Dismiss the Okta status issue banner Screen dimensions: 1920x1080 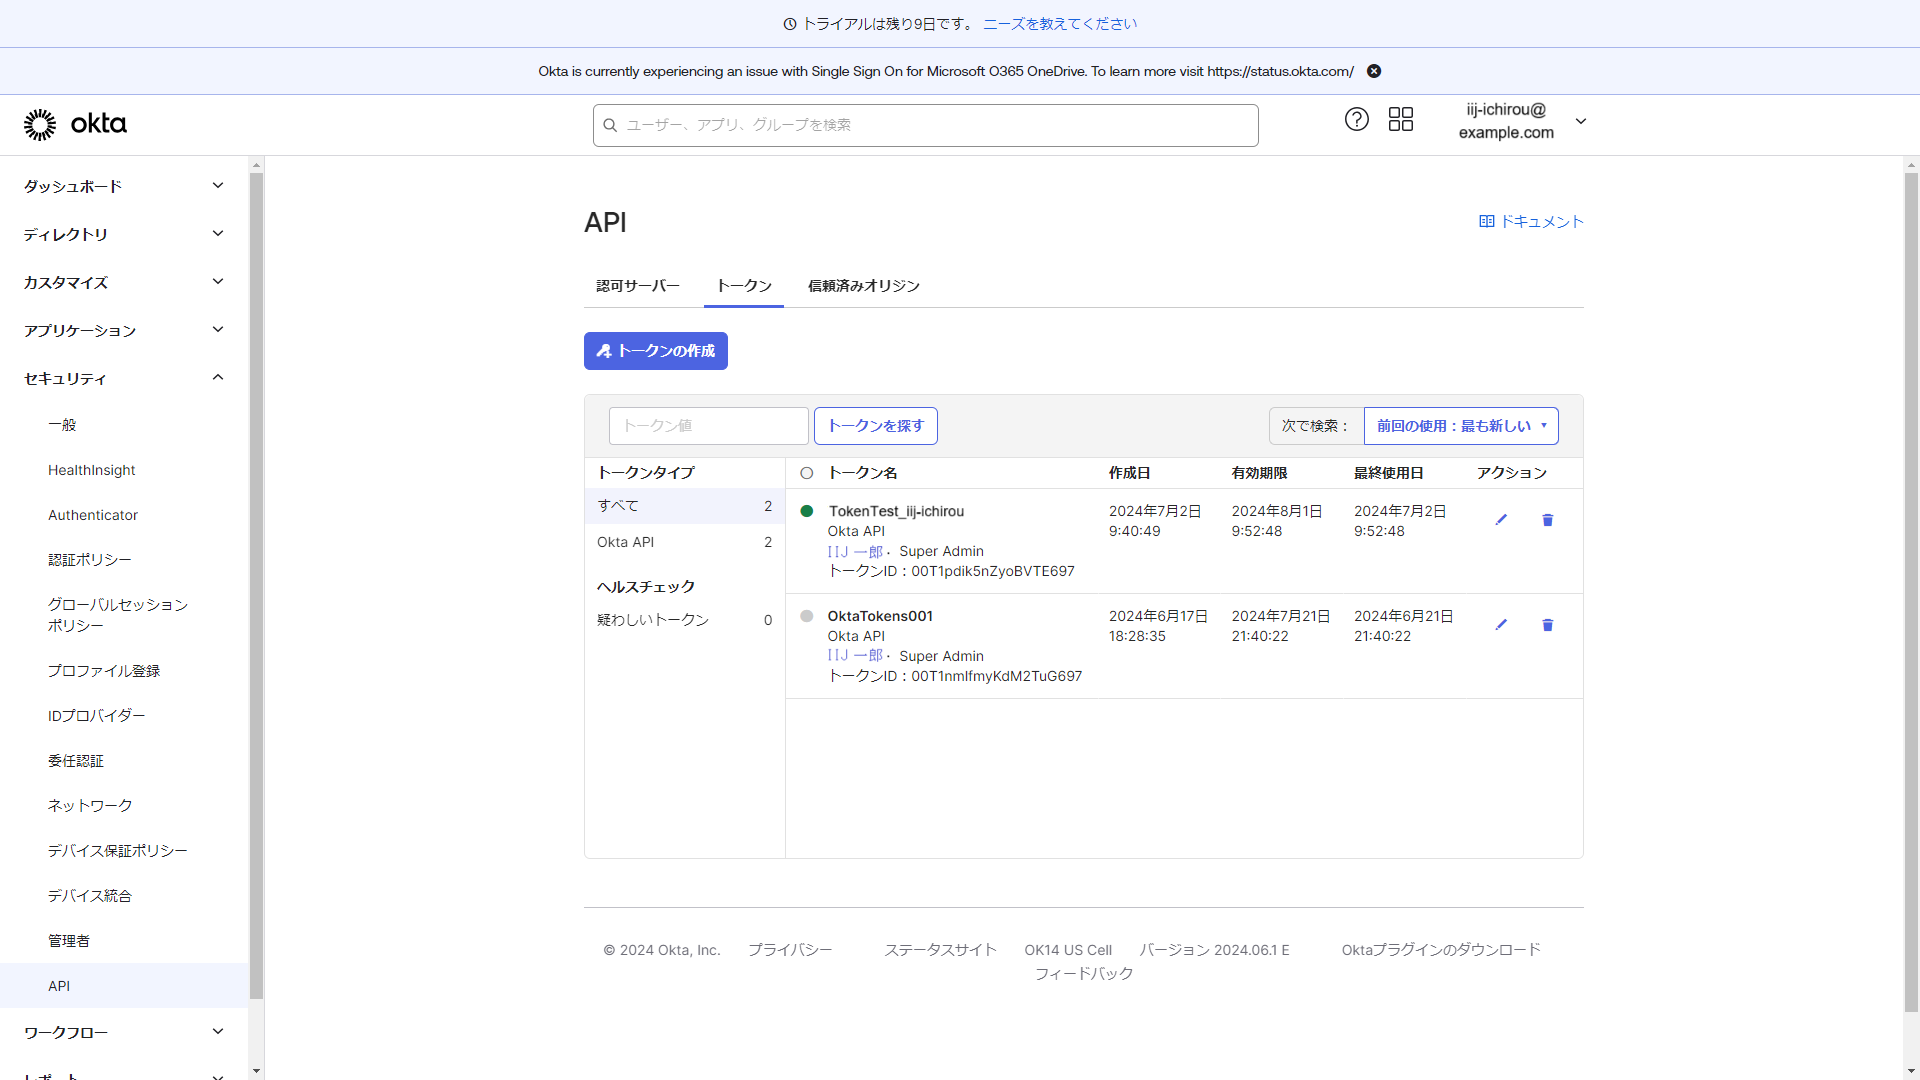[1374, 71]
